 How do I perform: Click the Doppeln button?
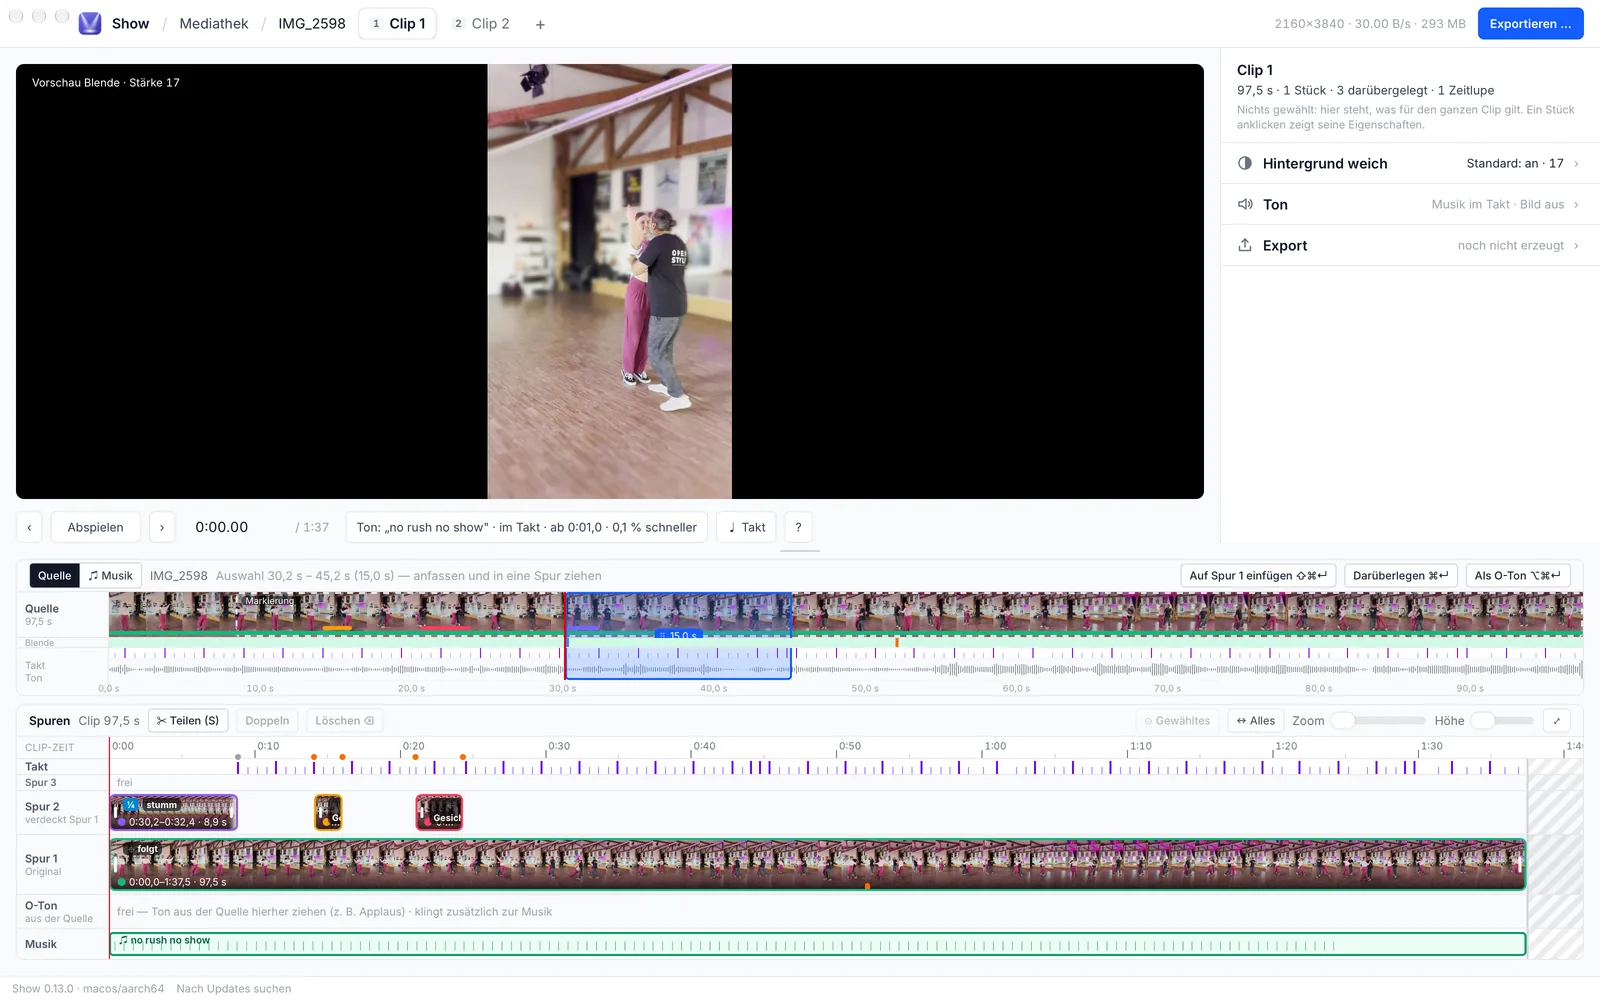267,720
